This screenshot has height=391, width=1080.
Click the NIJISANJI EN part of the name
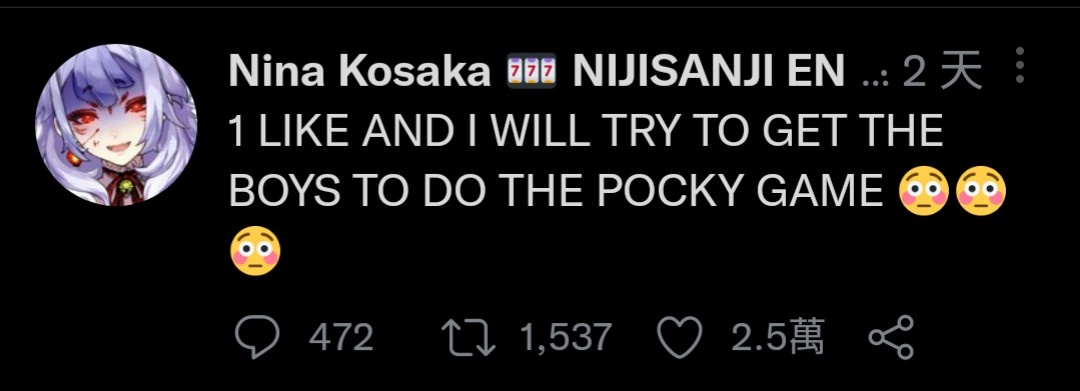pos(709,71)
